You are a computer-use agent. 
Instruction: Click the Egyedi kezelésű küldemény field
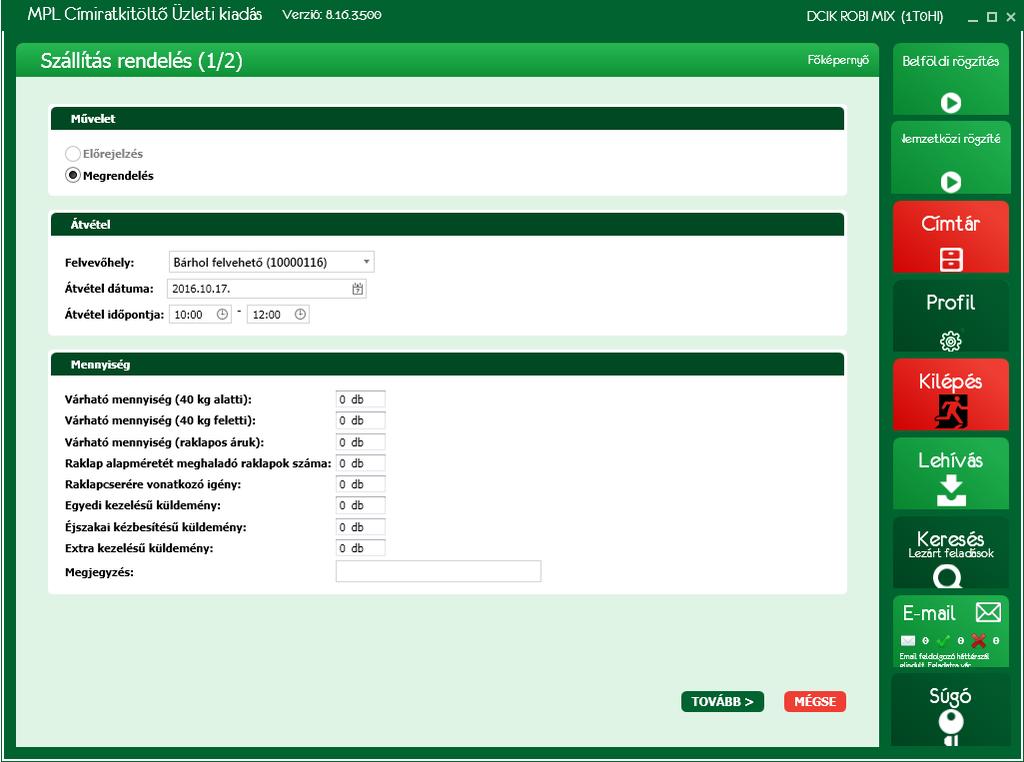360,505
